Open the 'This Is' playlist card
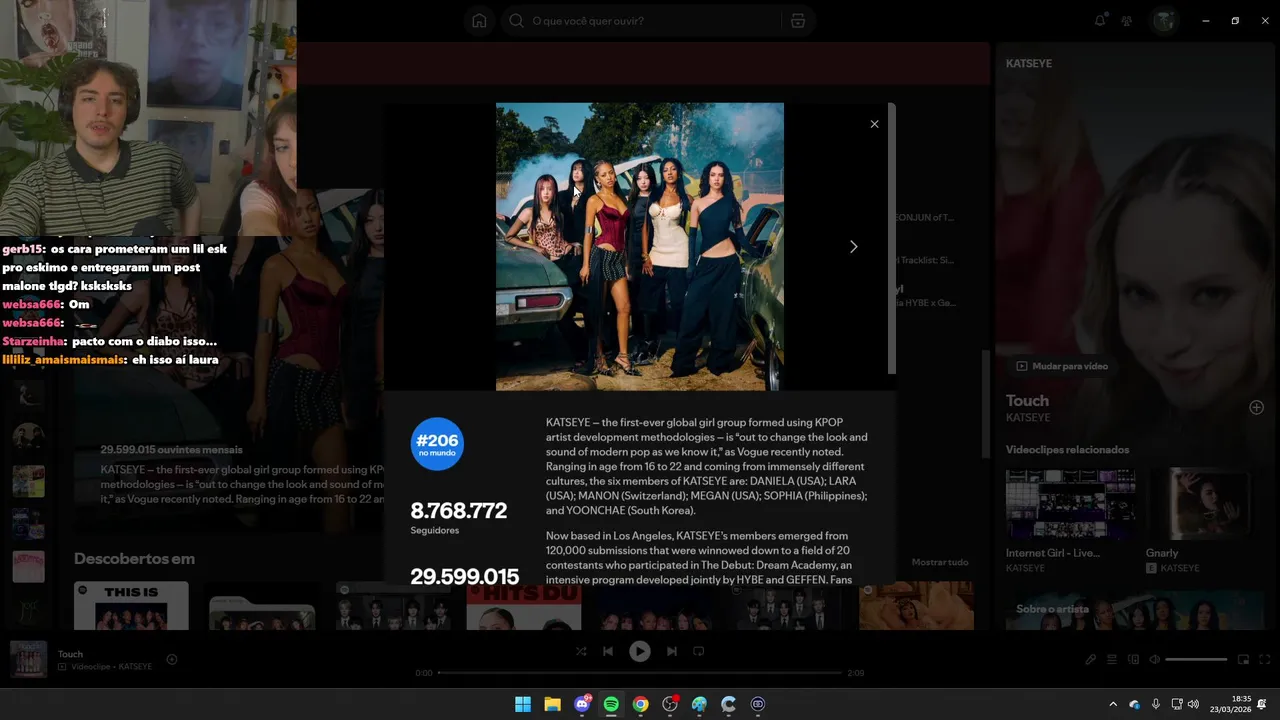The width and height of the screenshot is (1280, 720). pyautogui.click(x=131, y=606)
